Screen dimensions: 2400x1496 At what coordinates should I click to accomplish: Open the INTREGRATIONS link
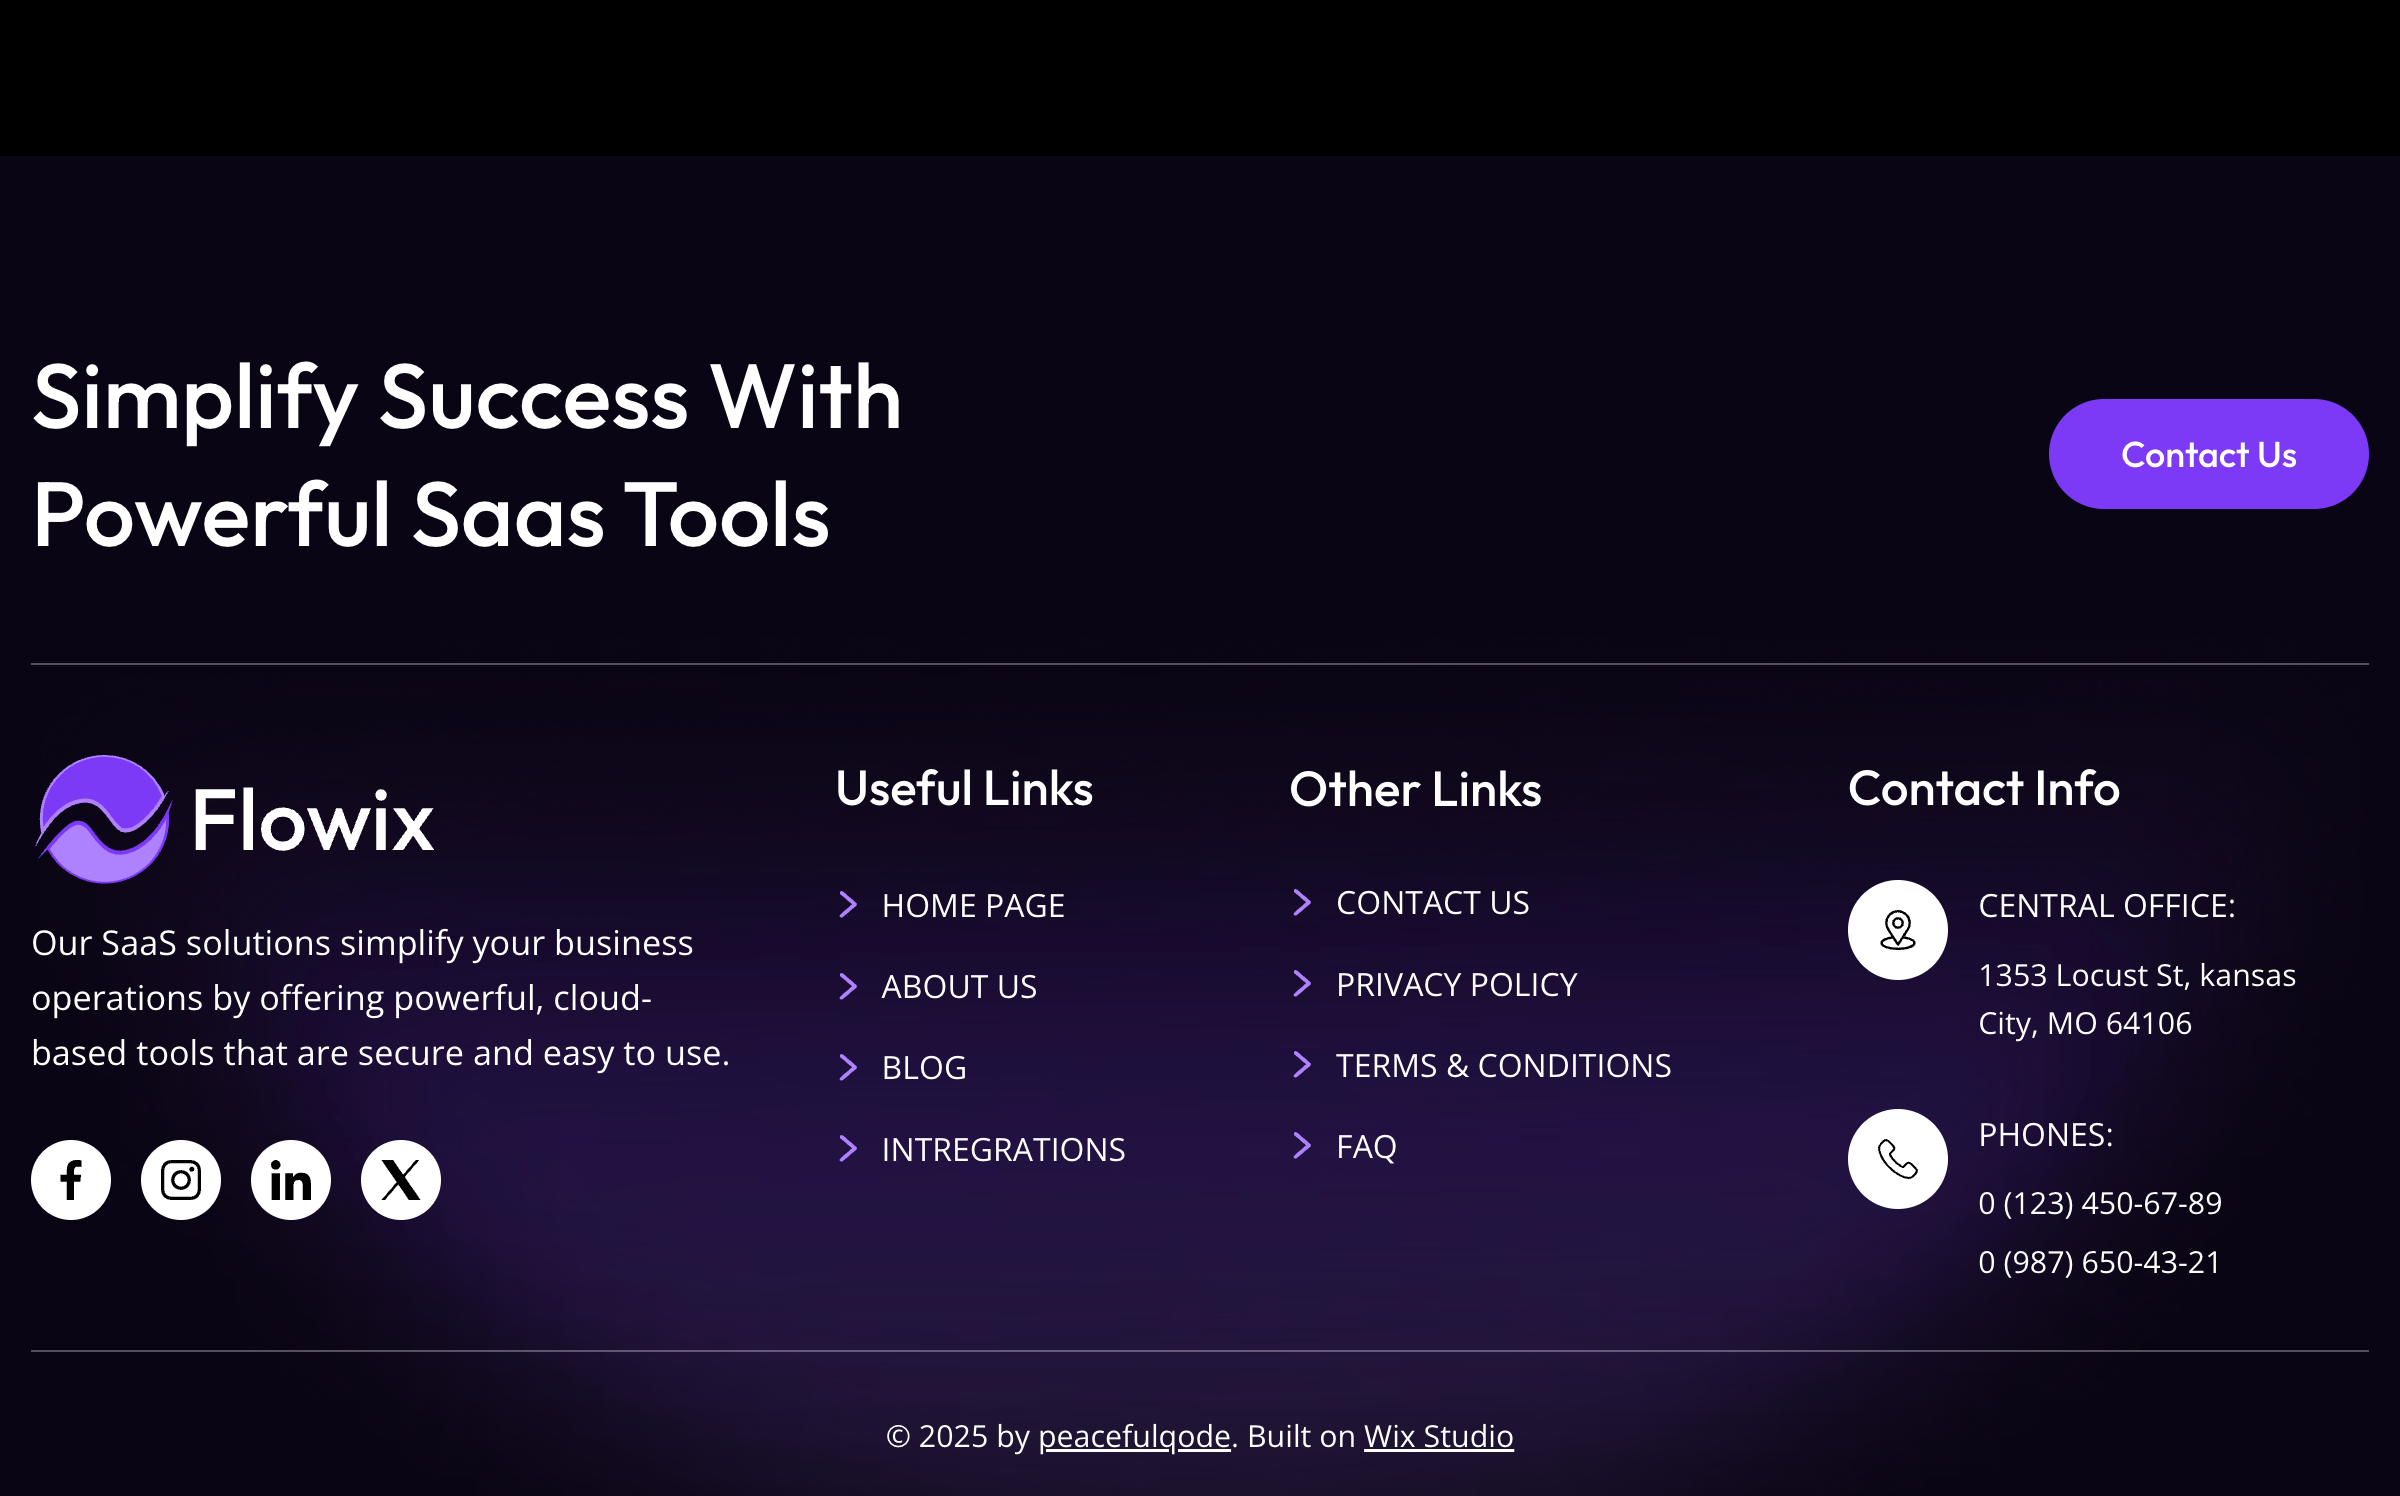[x=1003, y=1150]
